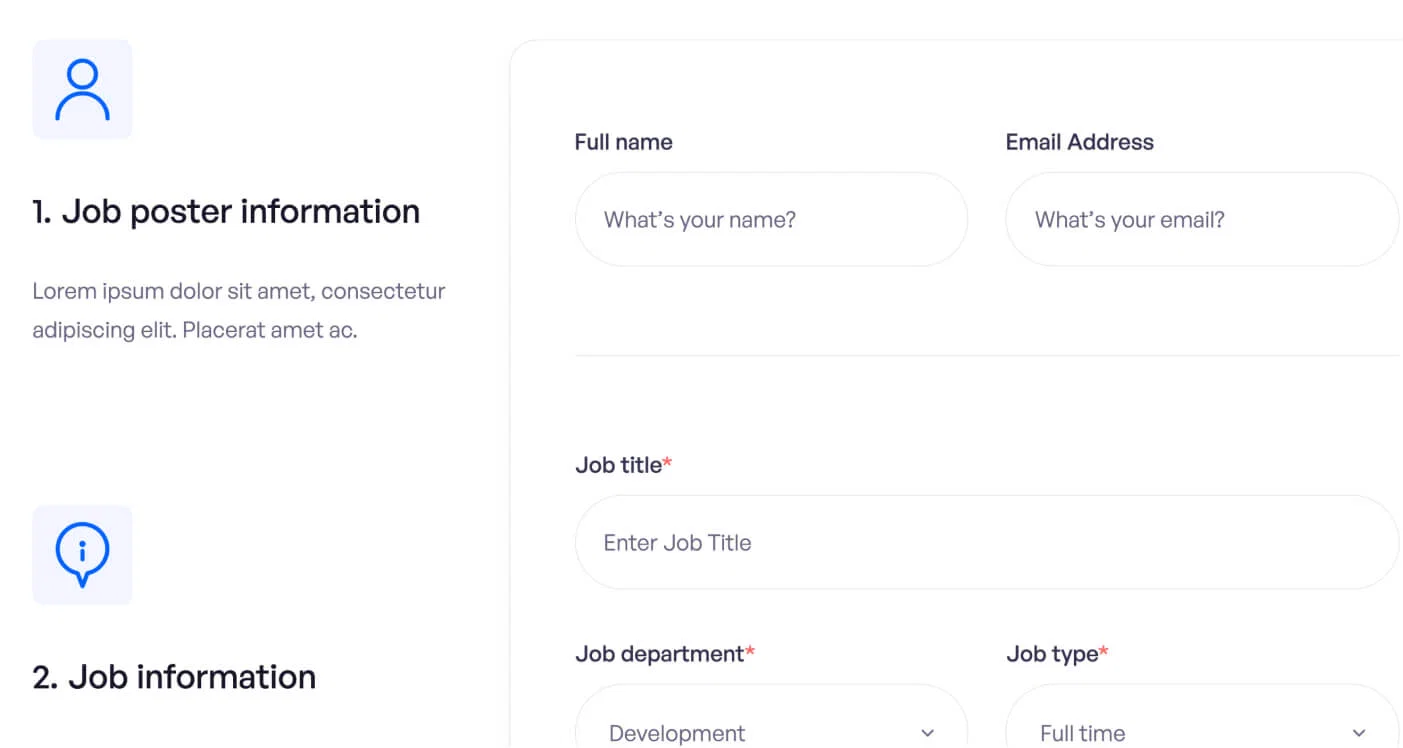Select the info icon beside Job information section
Viewport: 1403px width, 748px height.
pos(82,554)
